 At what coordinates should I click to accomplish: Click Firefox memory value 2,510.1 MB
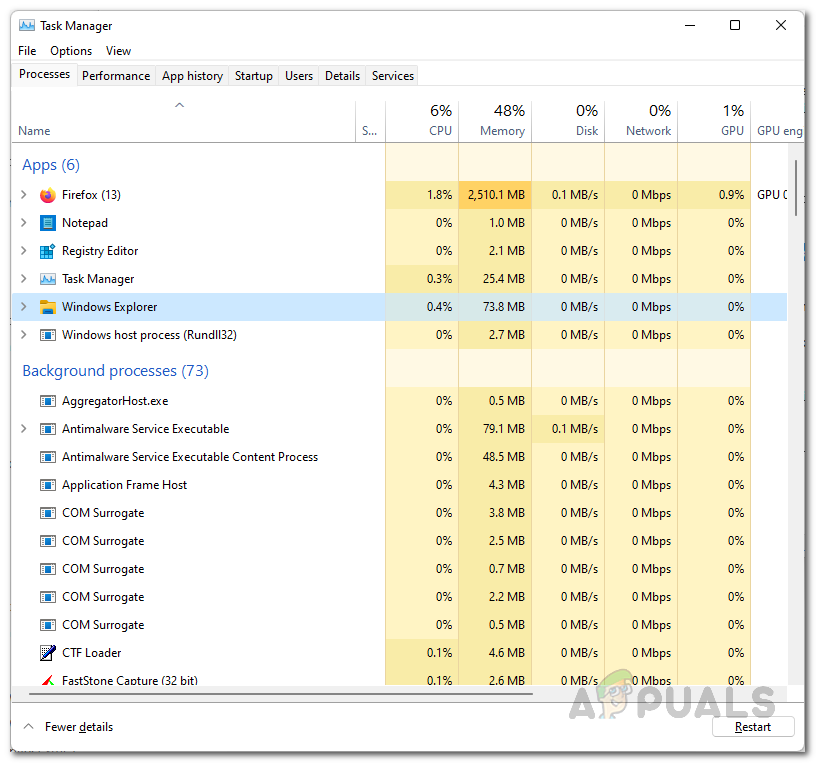(496, 195)
